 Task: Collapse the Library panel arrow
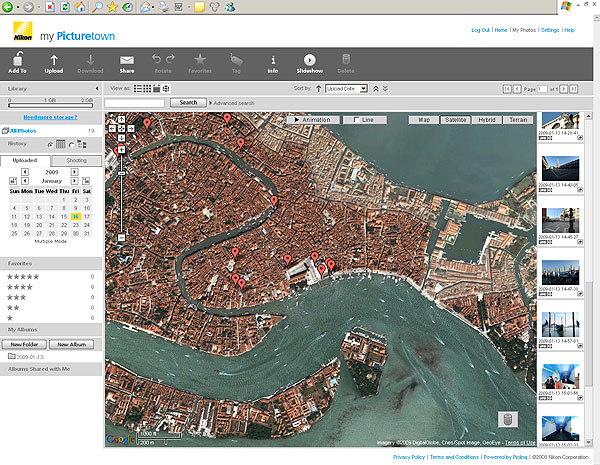[x=97, y=89]
